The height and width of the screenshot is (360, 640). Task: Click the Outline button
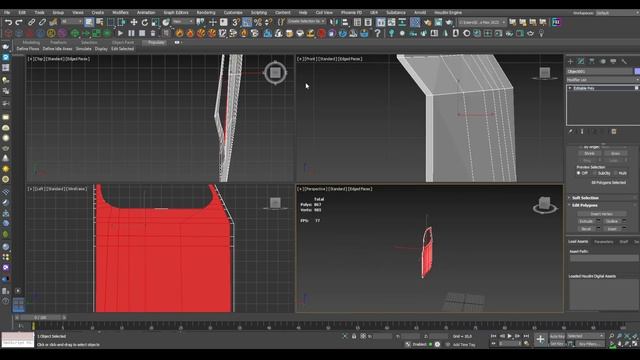[612, 221]
